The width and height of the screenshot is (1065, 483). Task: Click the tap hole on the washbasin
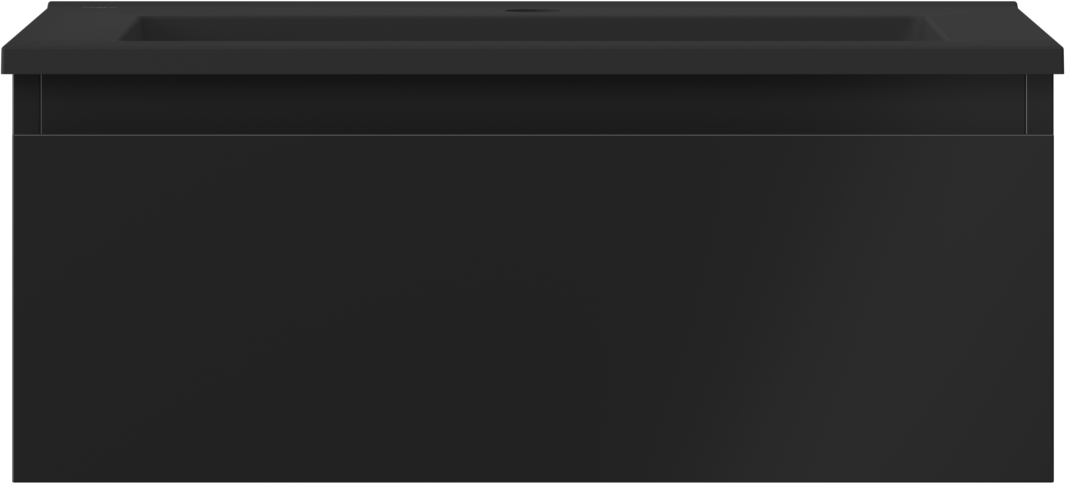[x=532, y=10]
